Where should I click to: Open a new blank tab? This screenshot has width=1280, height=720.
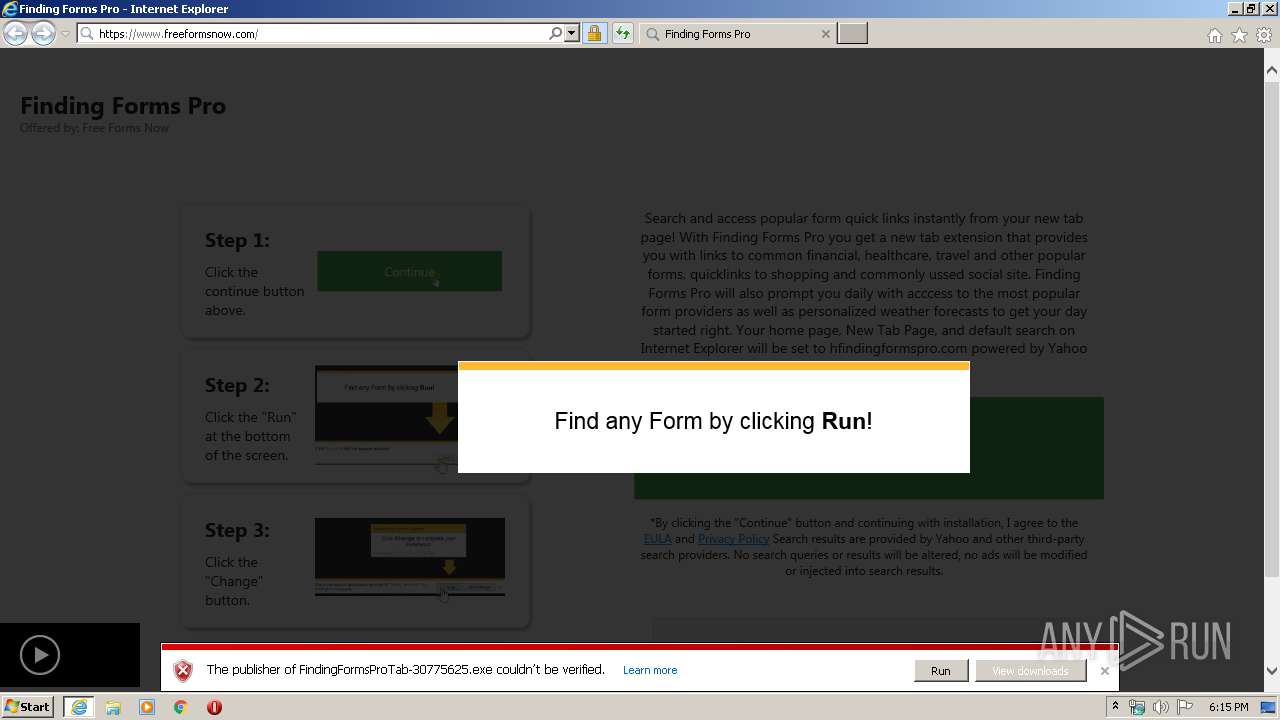click(x=852, y=33)
